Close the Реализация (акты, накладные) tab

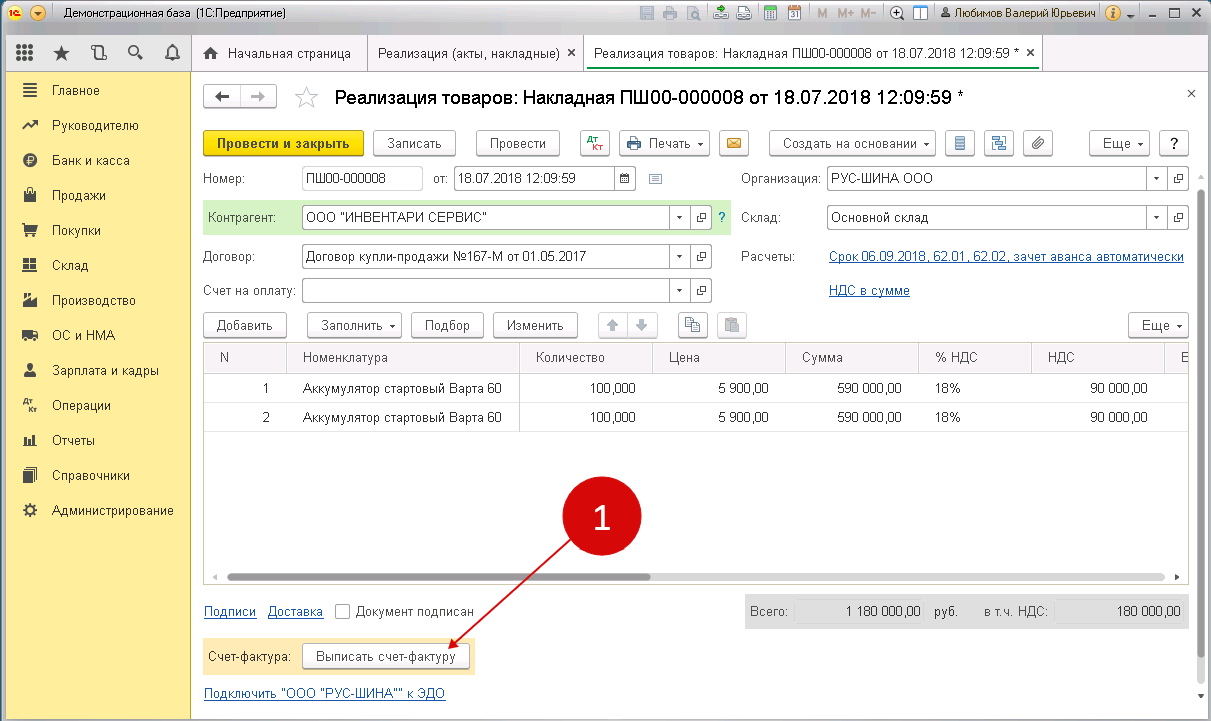point(571,53)
